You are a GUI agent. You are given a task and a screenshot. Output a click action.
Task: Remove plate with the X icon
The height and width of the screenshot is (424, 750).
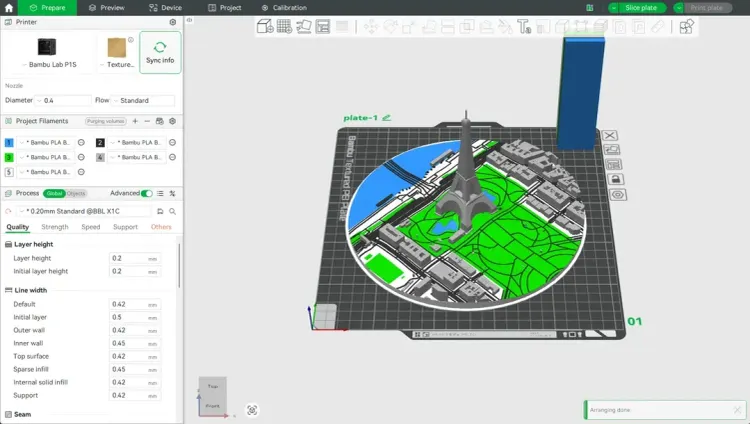609,135
